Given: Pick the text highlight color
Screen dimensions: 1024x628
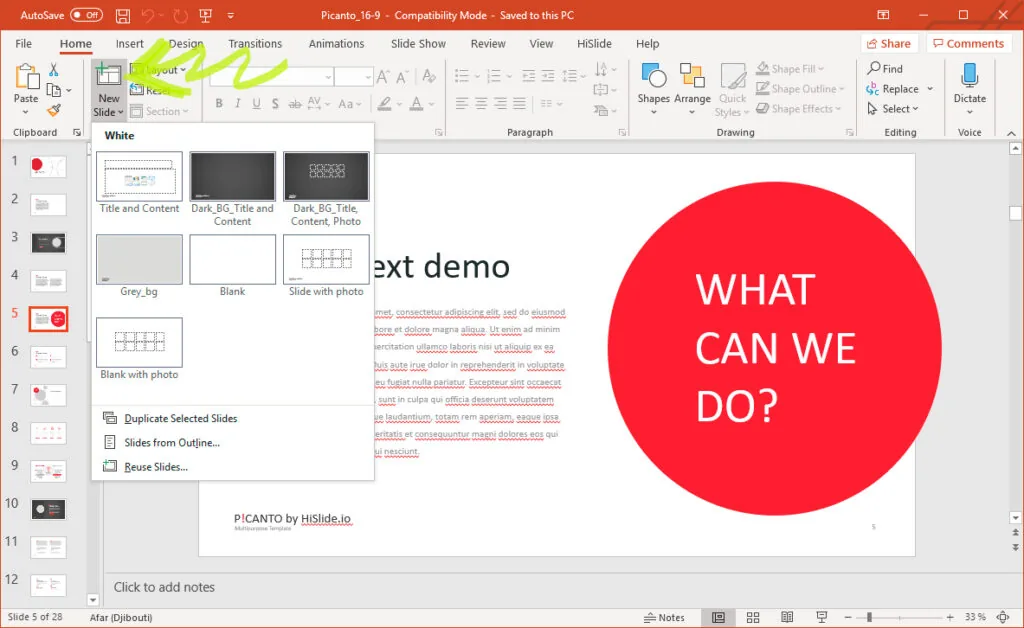Looking at the screenshot, I should click(x=385, y=103).
